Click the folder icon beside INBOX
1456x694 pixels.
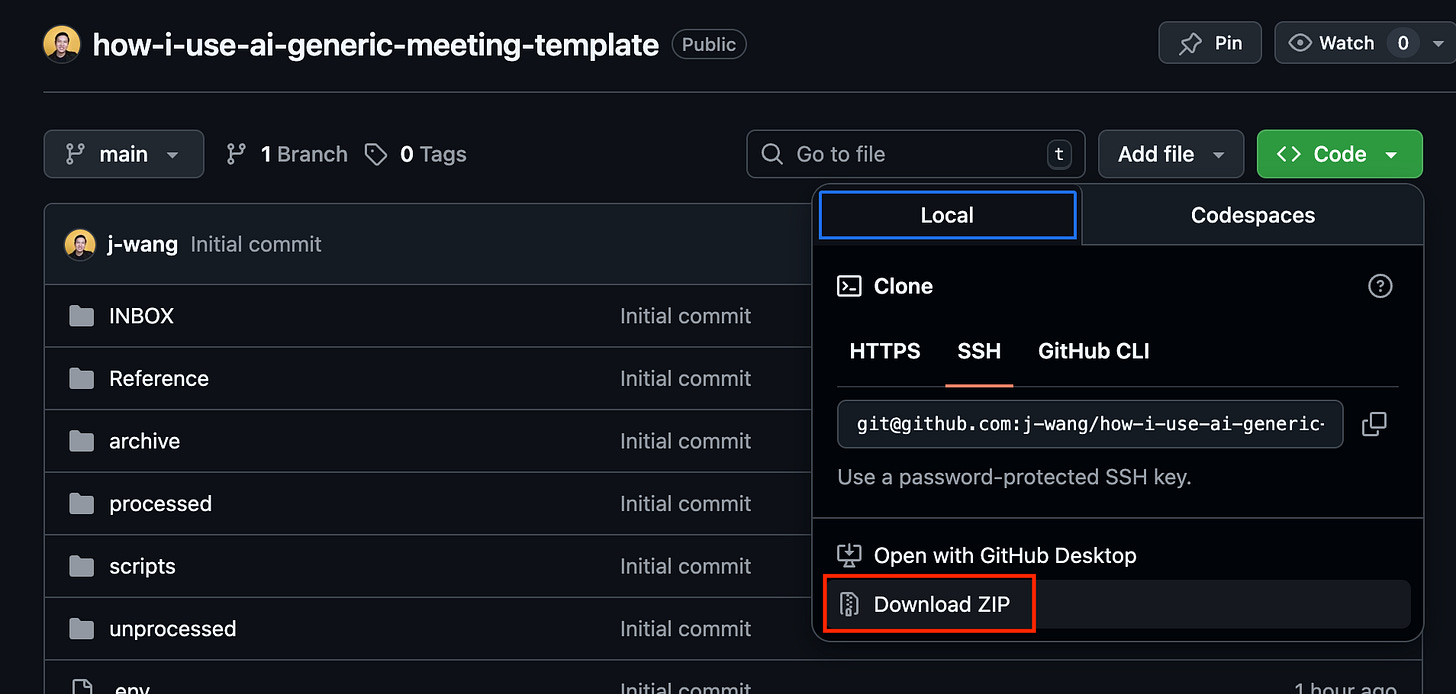click(x=81, y=316)
